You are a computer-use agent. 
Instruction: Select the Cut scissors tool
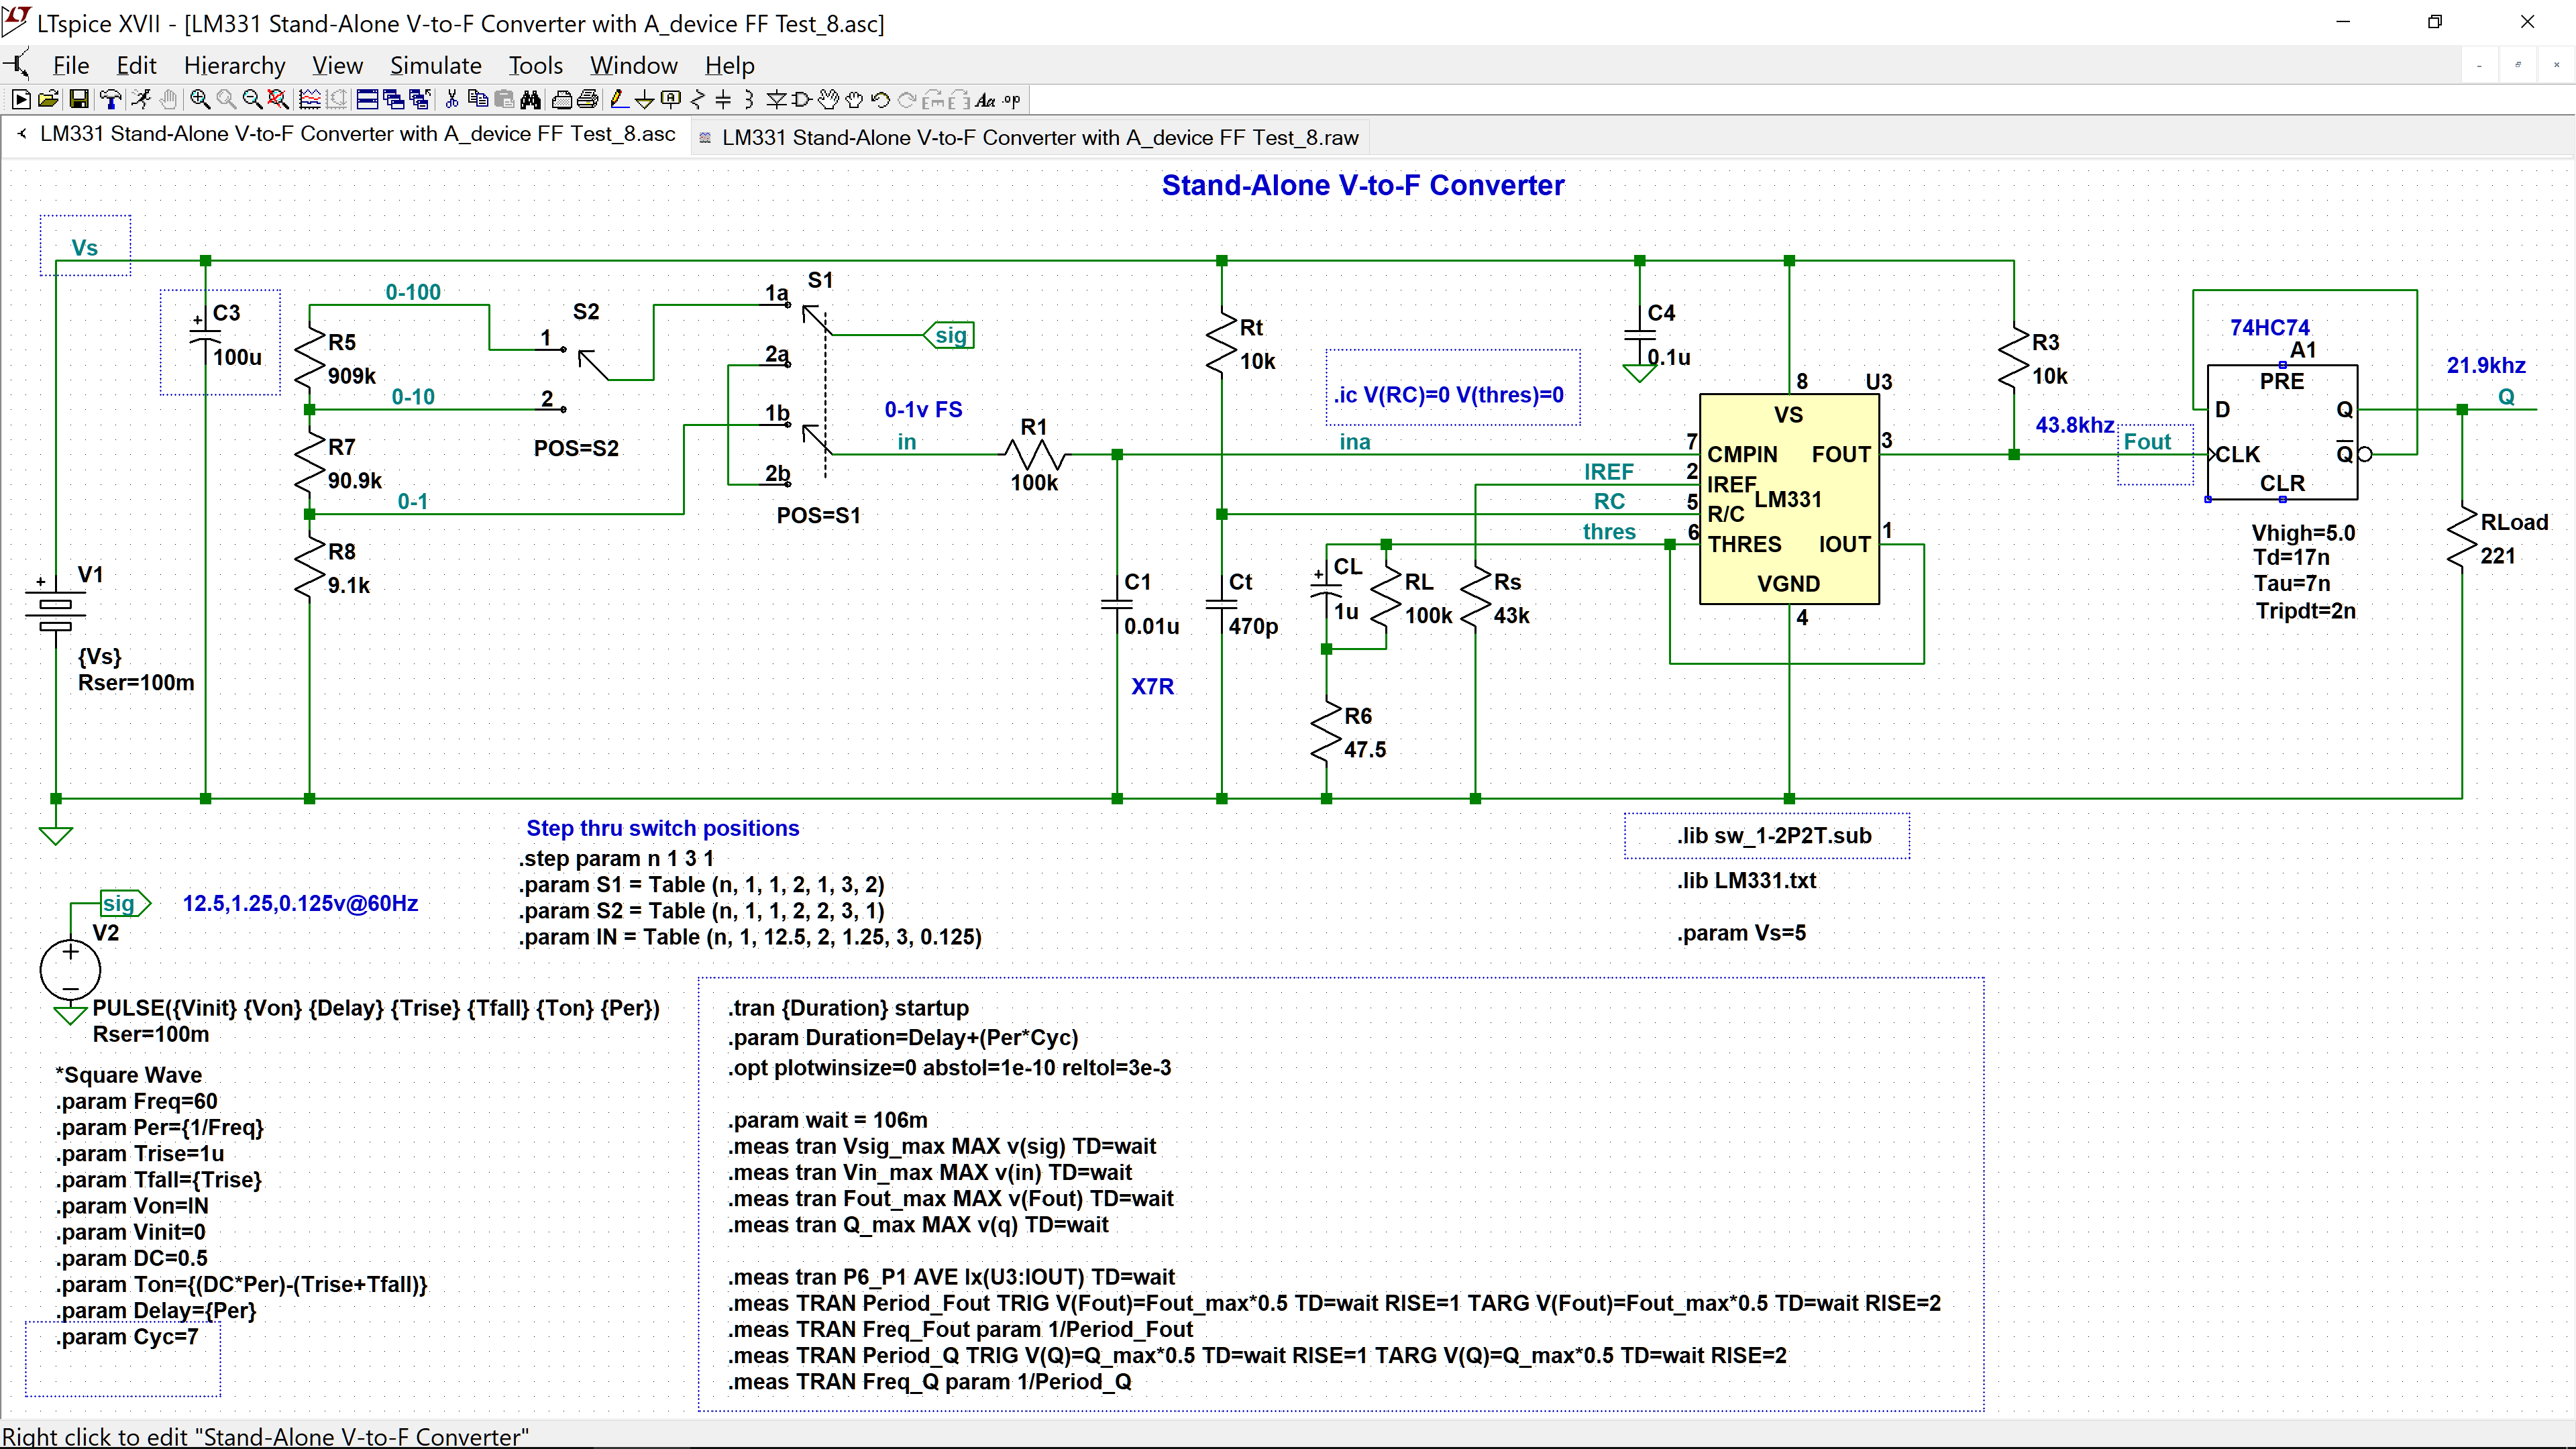point(452,100)
